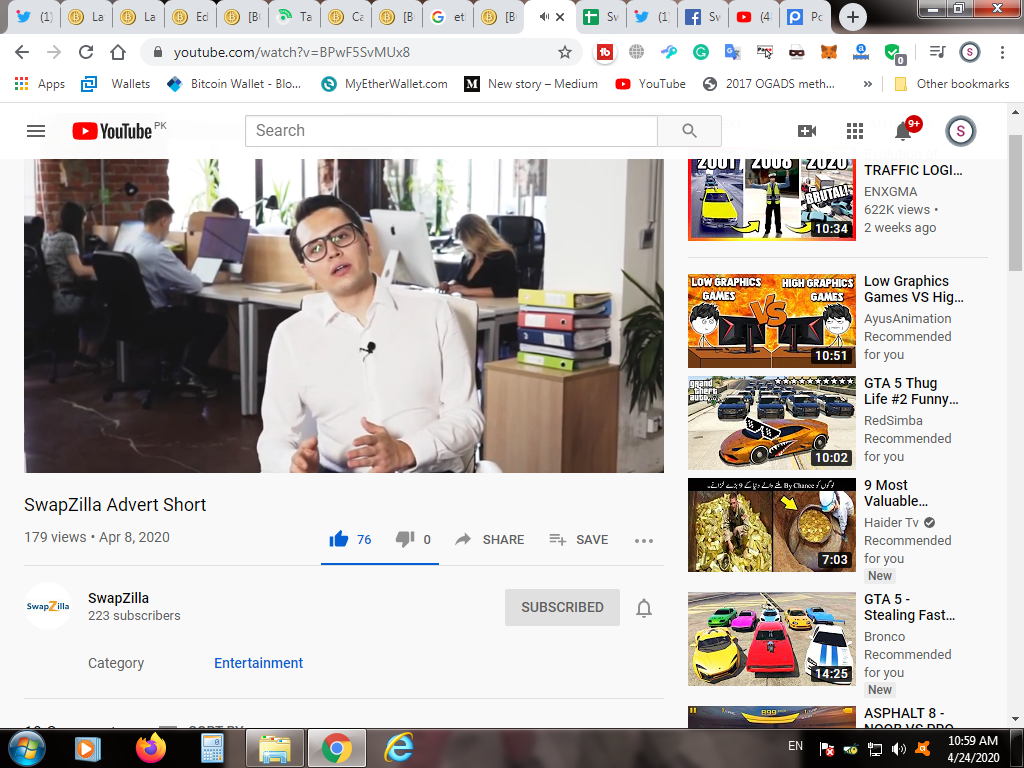Toggle the SUBSCRIBED button
Image resolution: width=1024 pixels, height=768 pixels.
click(562, 607)
